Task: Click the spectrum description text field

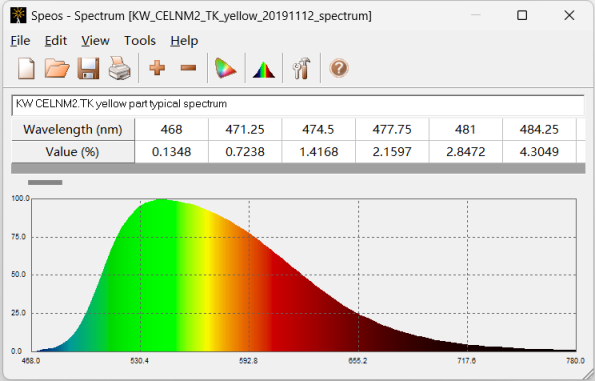Action: pos(298,105)
